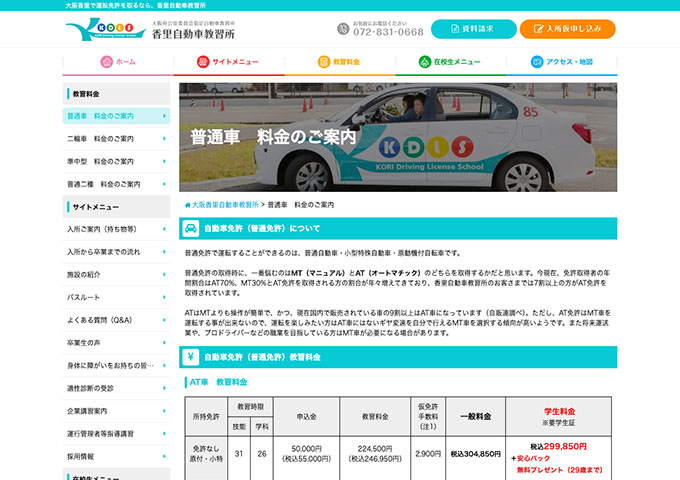Image resolution: width=680 pixels, height=480 pixels.
Task: Click the orange 教習料金 icon
Action: pyautogui.click(x=324, y=62)
